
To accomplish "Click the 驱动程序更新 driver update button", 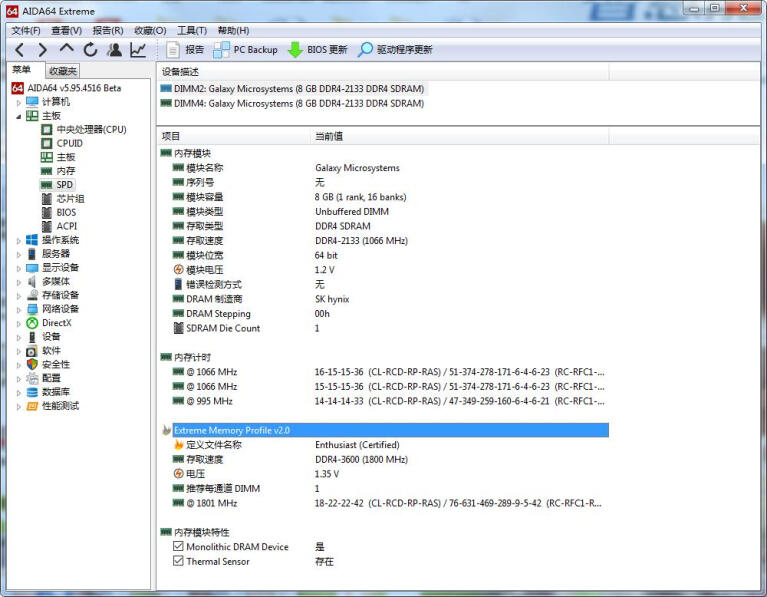I will [x=395, y=49].
